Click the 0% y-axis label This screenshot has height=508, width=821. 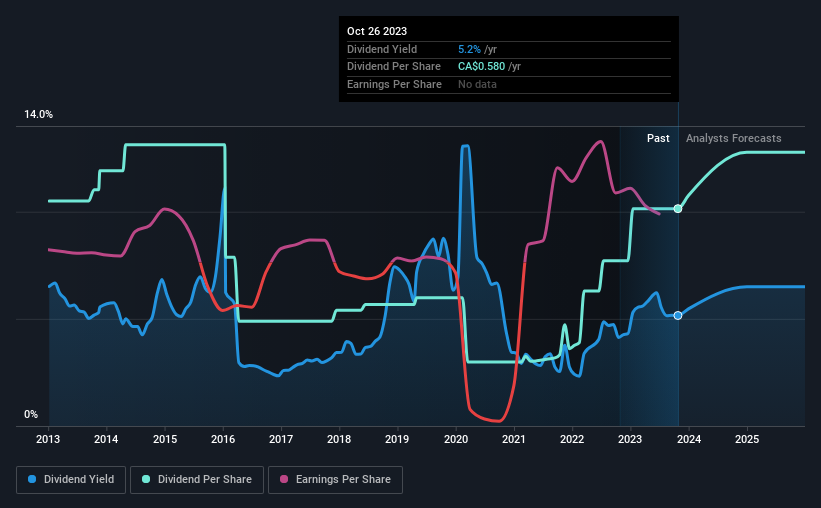click(x=31, y=414)
